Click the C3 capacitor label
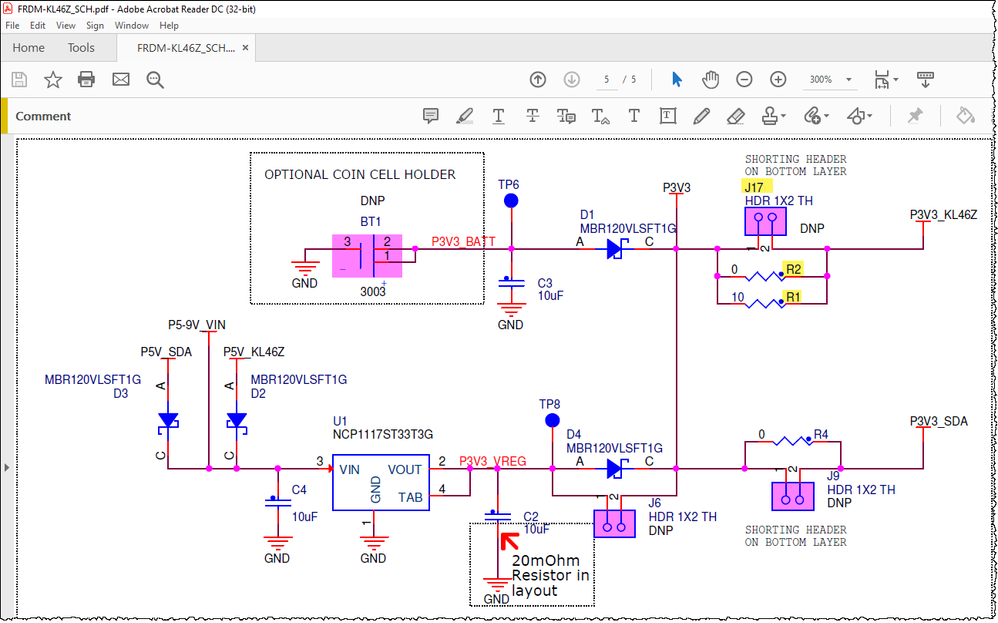Viewport: 998px width, 623px height. (545, 283)
